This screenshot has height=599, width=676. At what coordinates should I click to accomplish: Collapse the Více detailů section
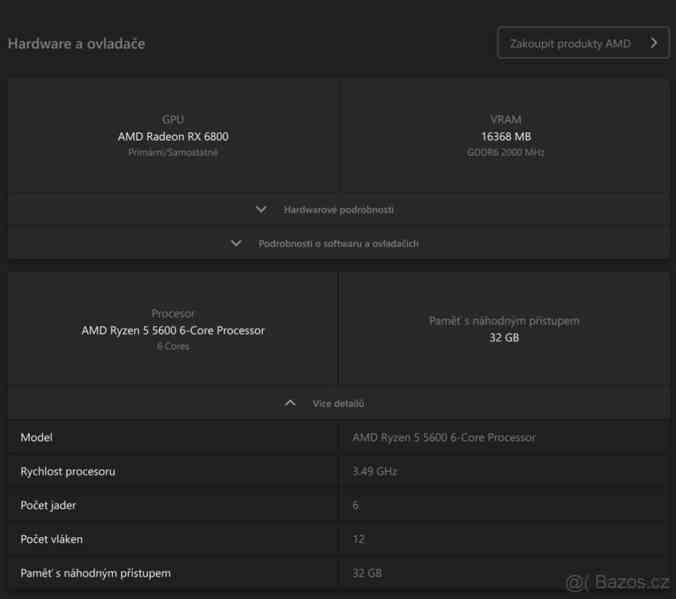click(338, 404)
